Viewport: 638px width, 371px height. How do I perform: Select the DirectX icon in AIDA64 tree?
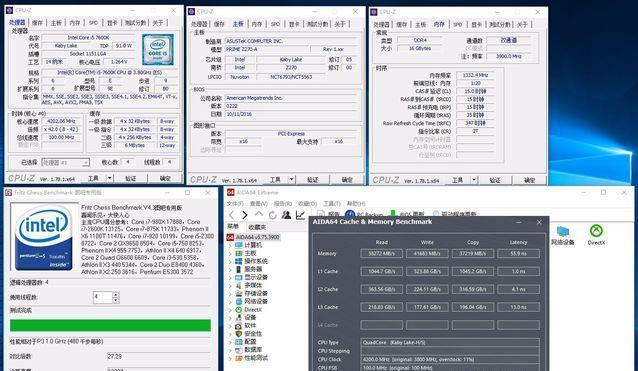click(x=239, y=310)
